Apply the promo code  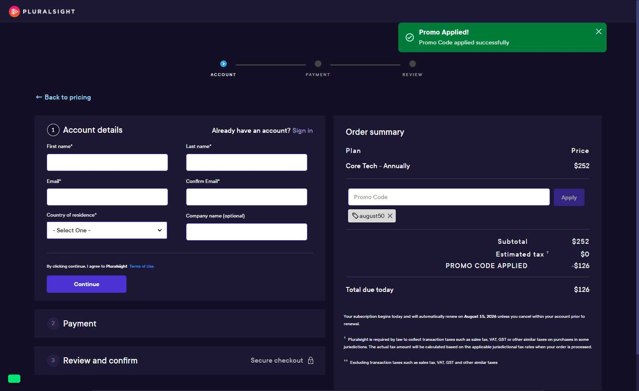(x=569, y=197)
